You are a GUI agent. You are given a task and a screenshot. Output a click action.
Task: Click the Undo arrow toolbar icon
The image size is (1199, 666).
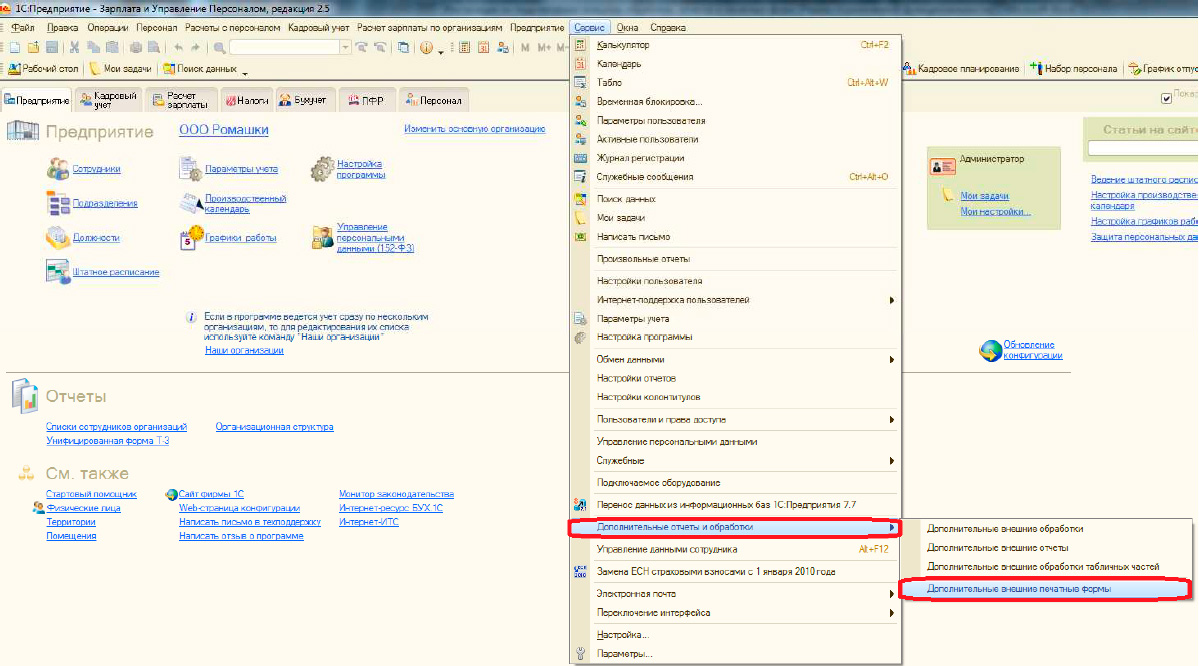177,47
